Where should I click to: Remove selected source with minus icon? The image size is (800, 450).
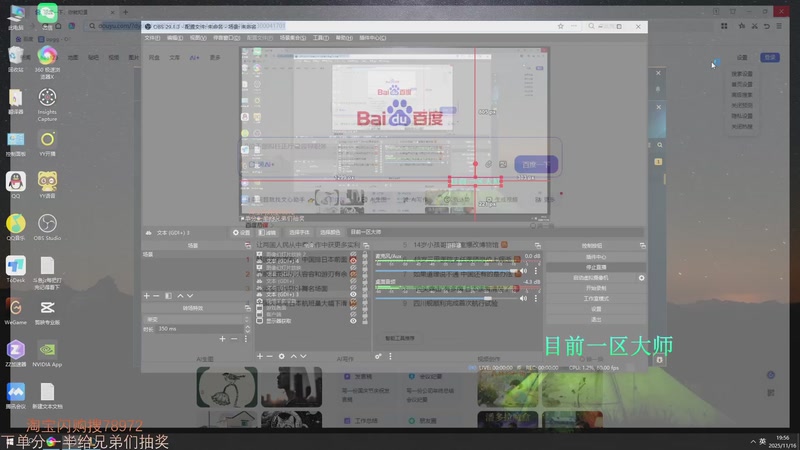point(269,356)
